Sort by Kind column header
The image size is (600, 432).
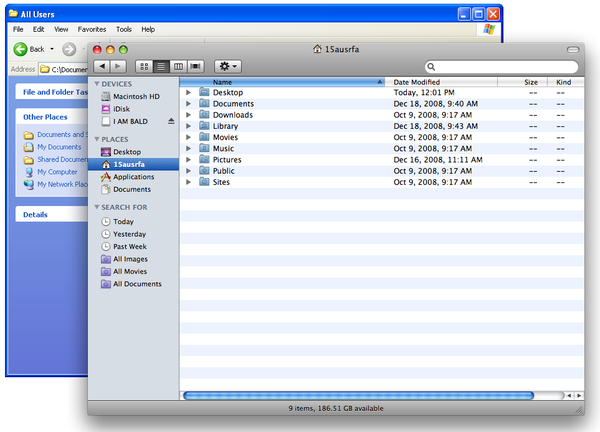tap(566, 82)
